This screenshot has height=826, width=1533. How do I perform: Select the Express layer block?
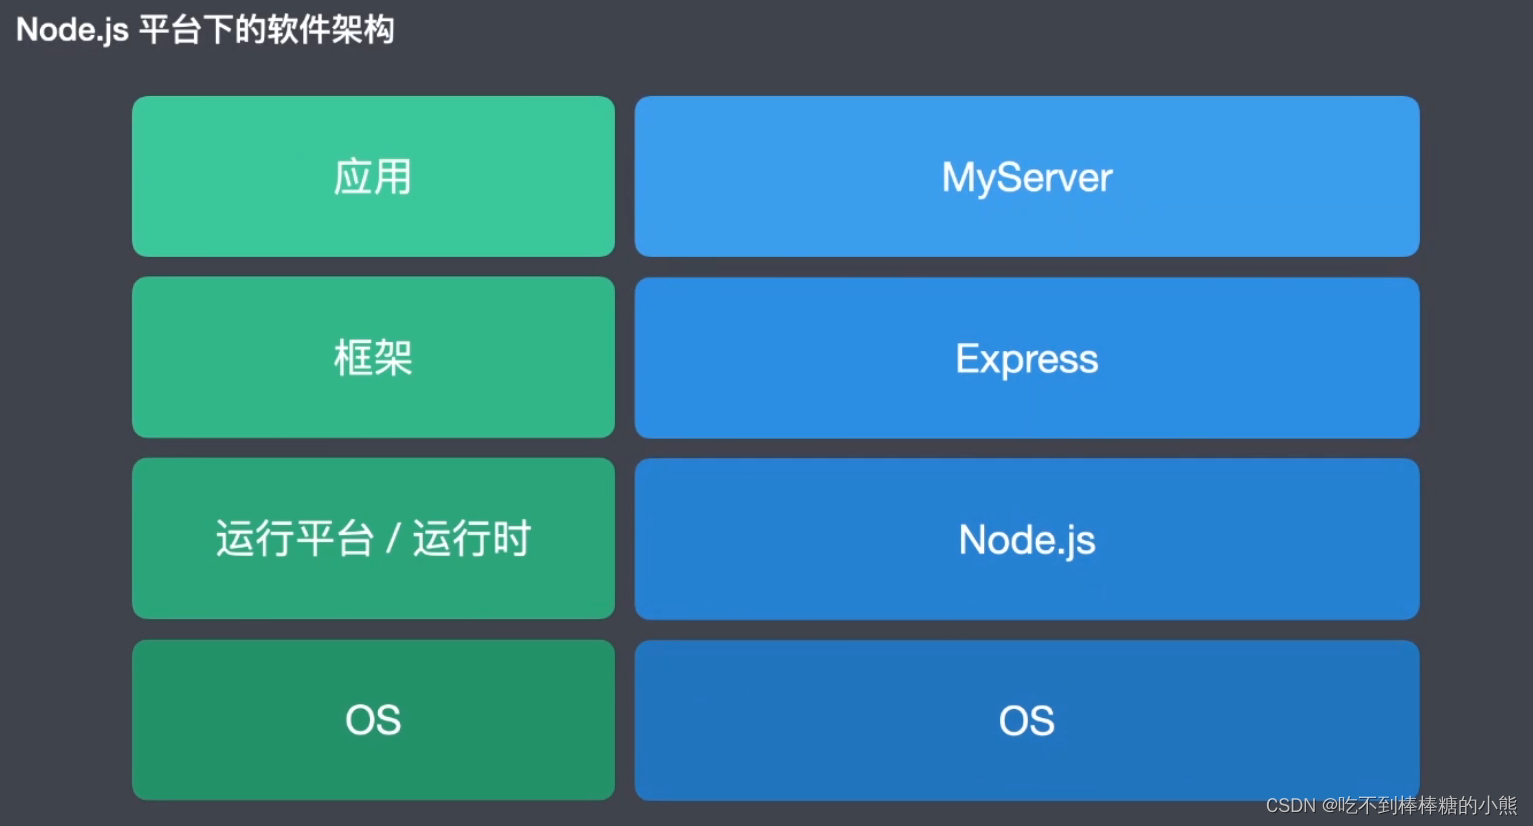pyautogui.click(x=1026, y=358)
